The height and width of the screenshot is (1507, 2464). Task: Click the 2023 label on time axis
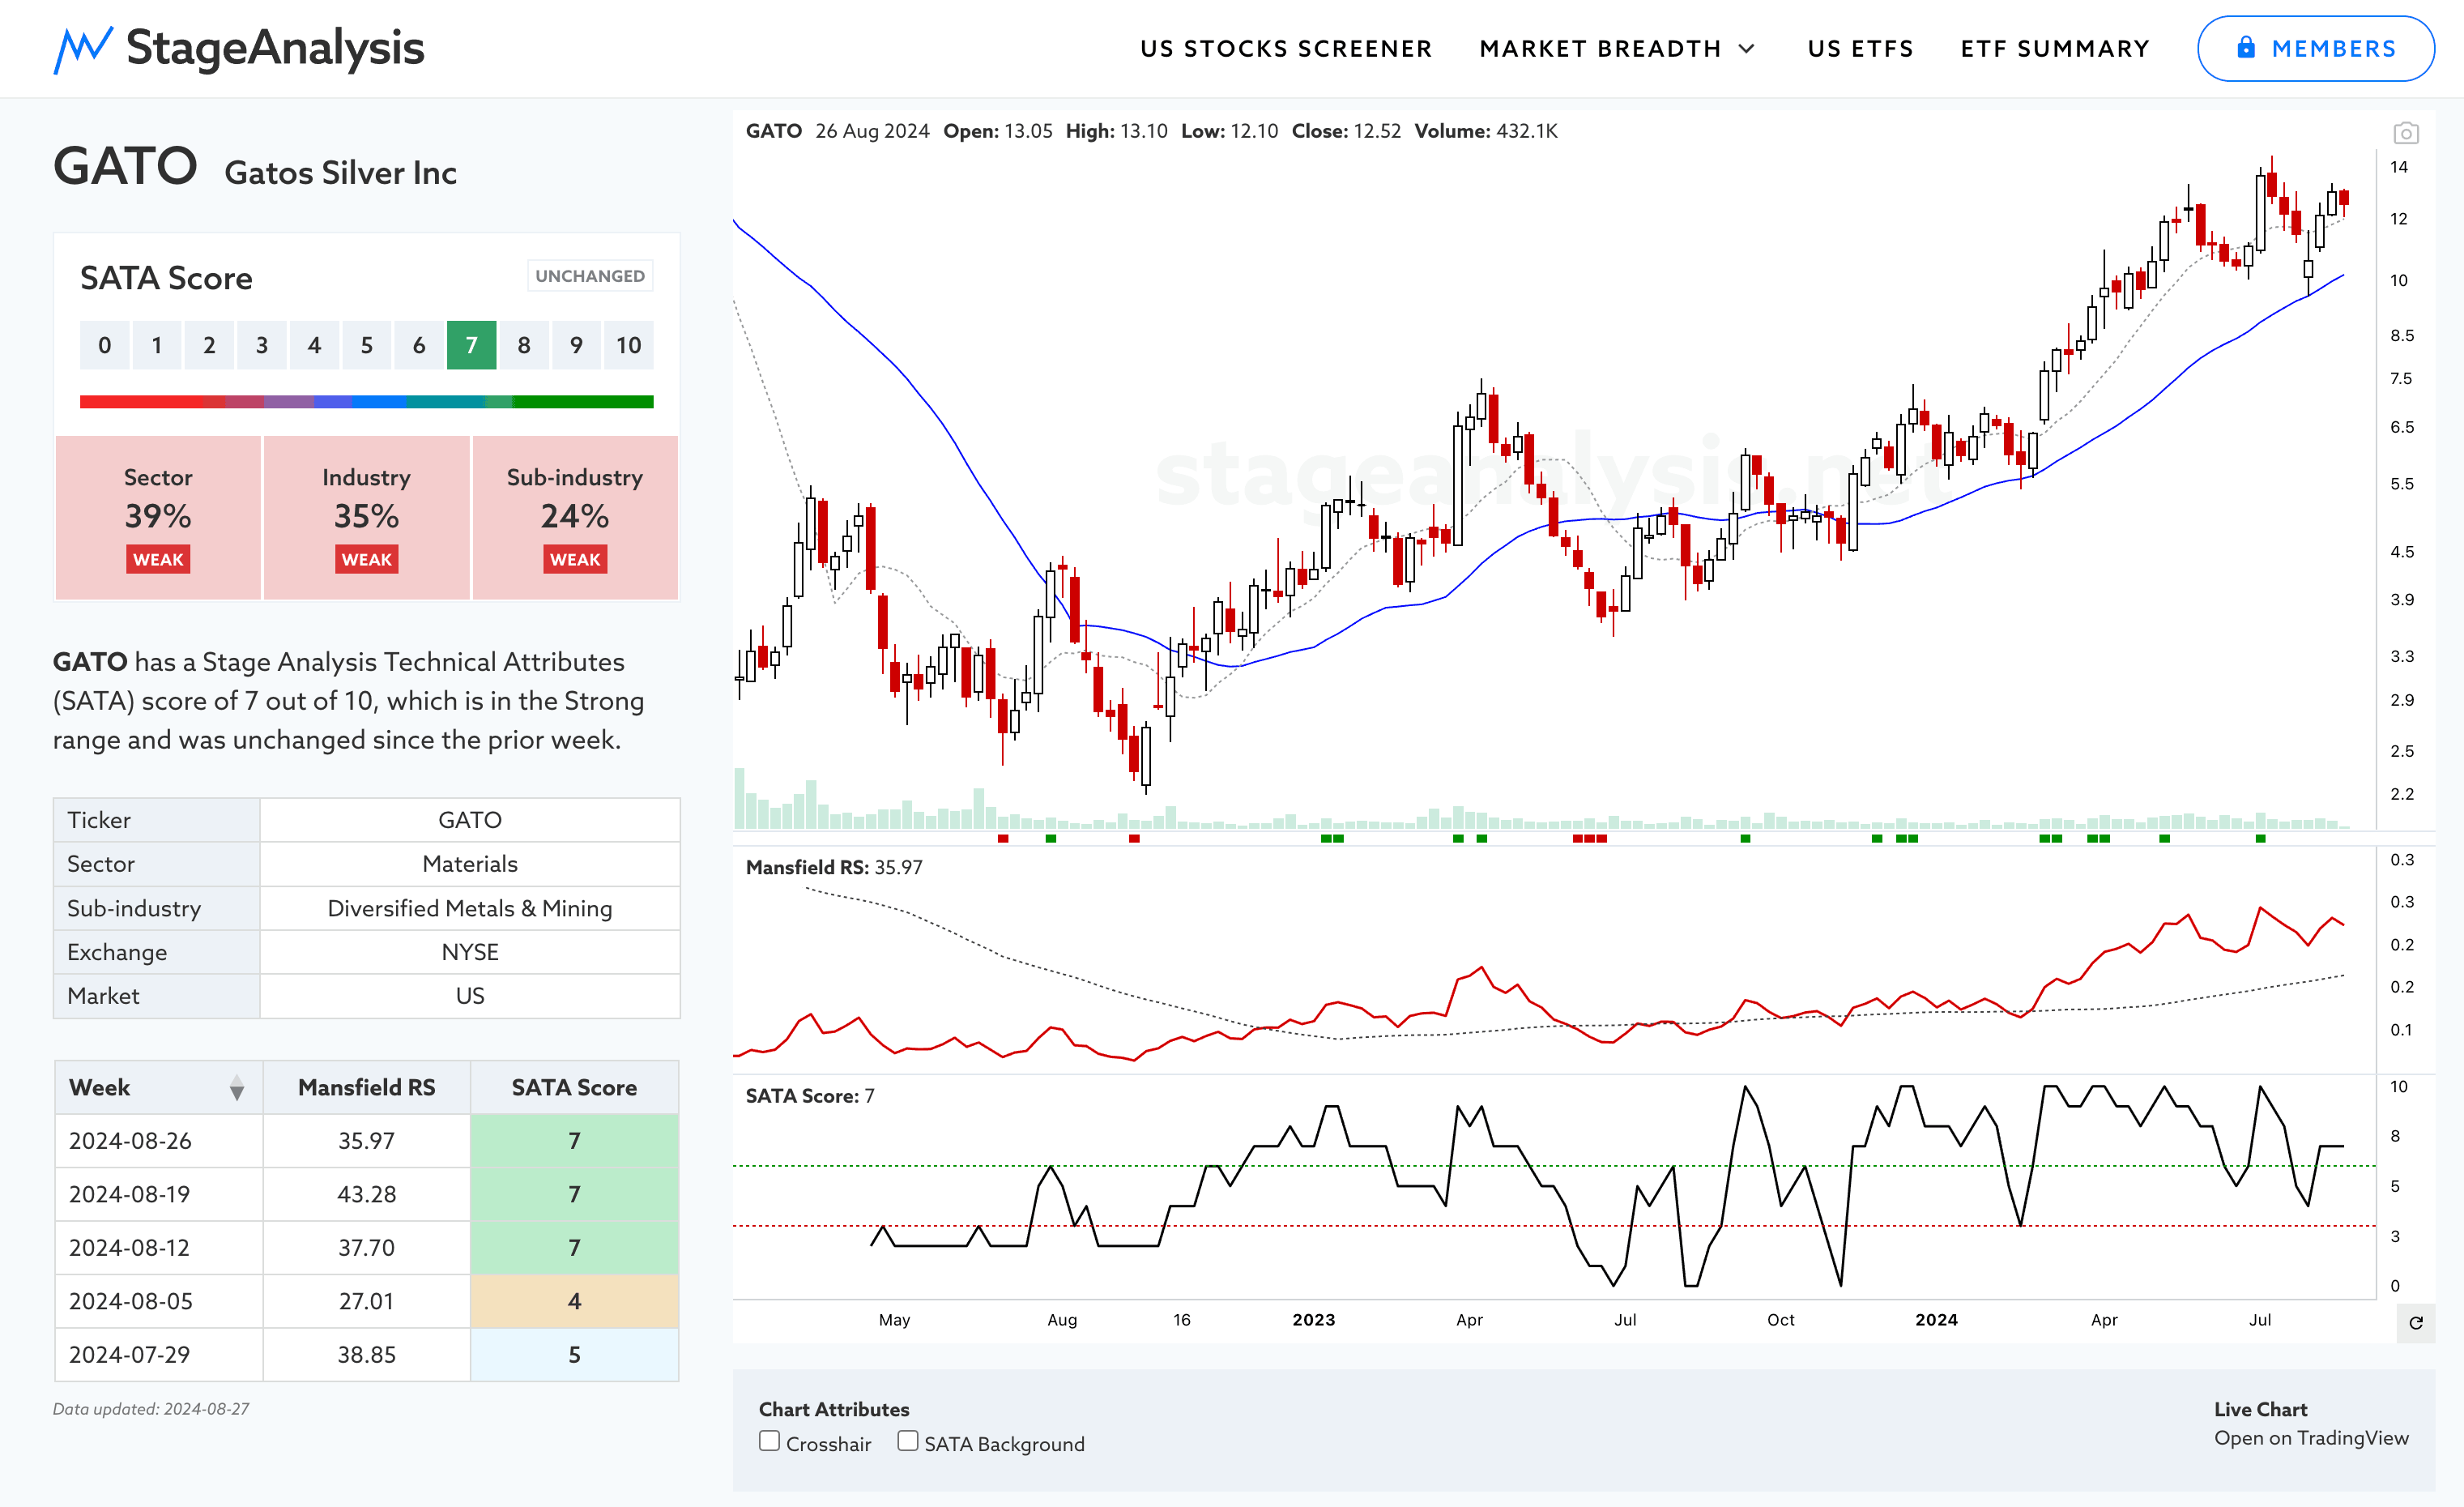coord(1313,1320)
